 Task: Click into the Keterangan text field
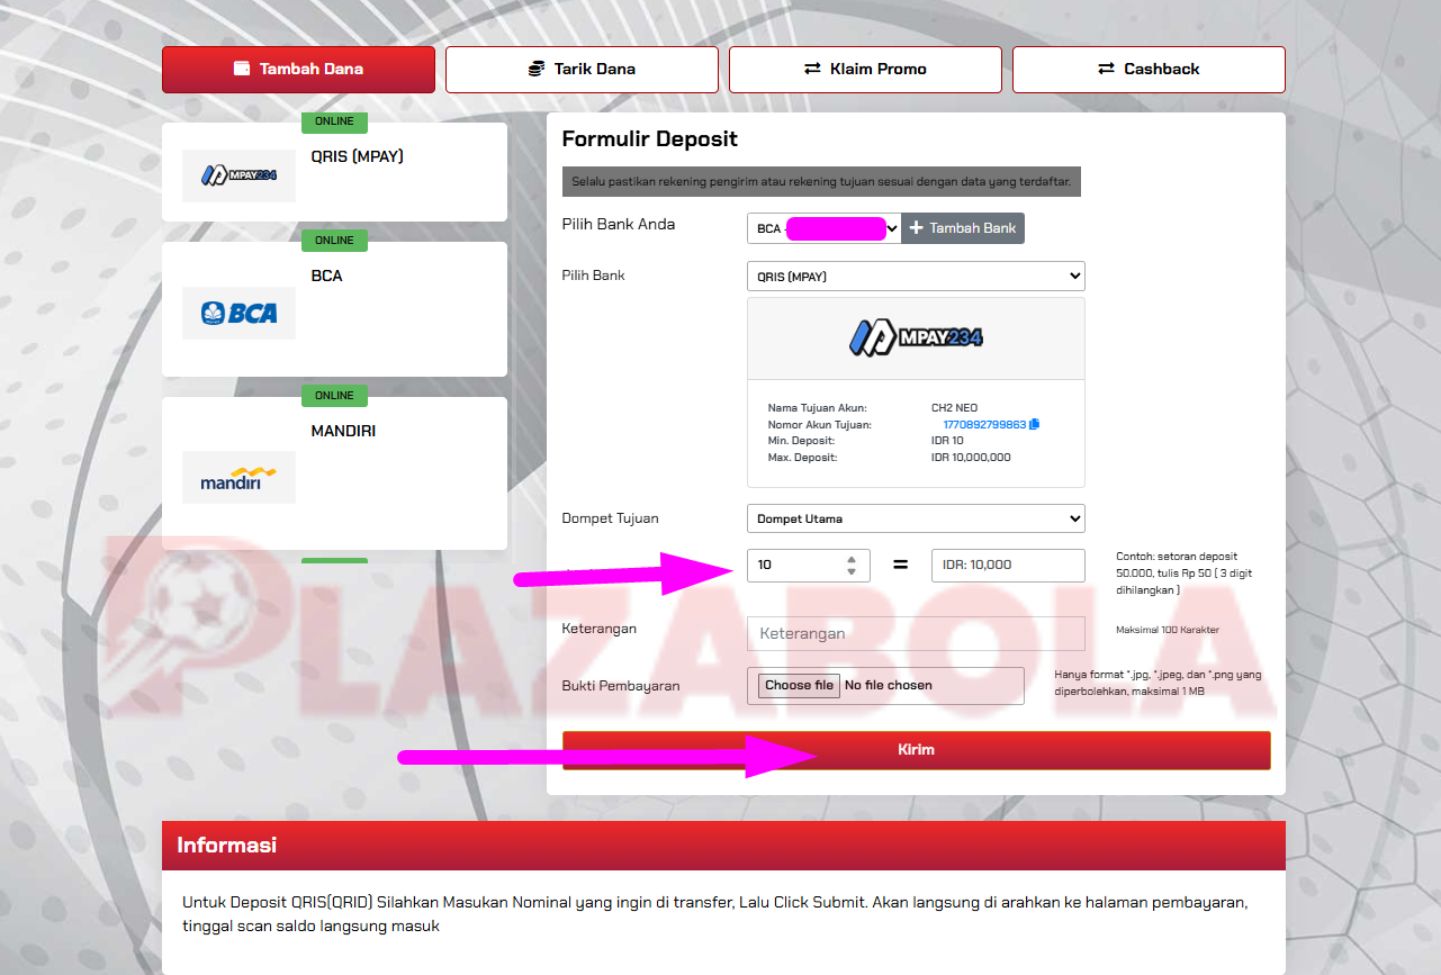[x=916, y=633]
